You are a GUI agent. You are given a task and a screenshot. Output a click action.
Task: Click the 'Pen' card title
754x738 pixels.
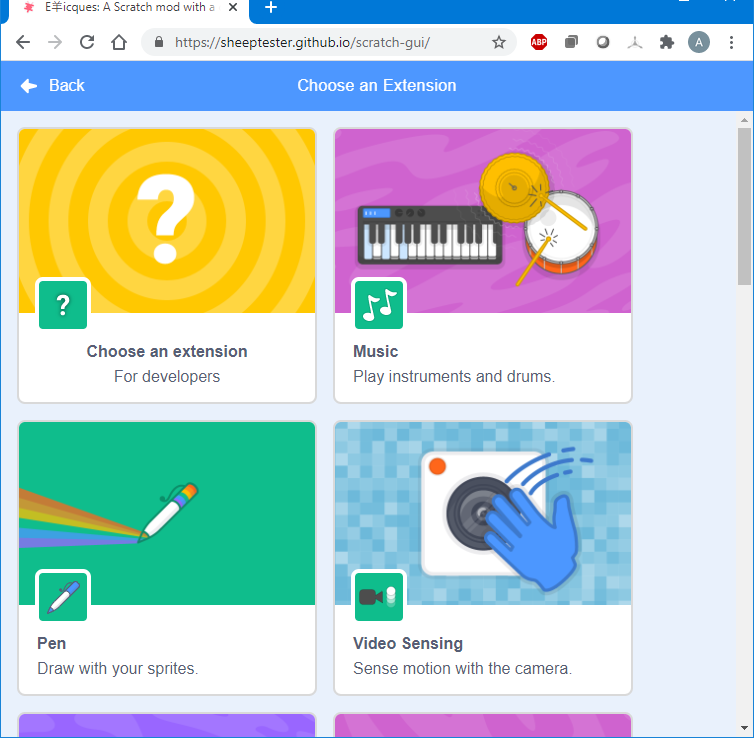tap(51, 643)
